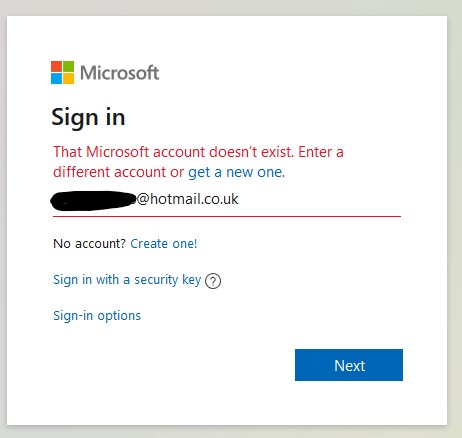
Task: Click the "Sign in" heading
Action: point(88,118)
